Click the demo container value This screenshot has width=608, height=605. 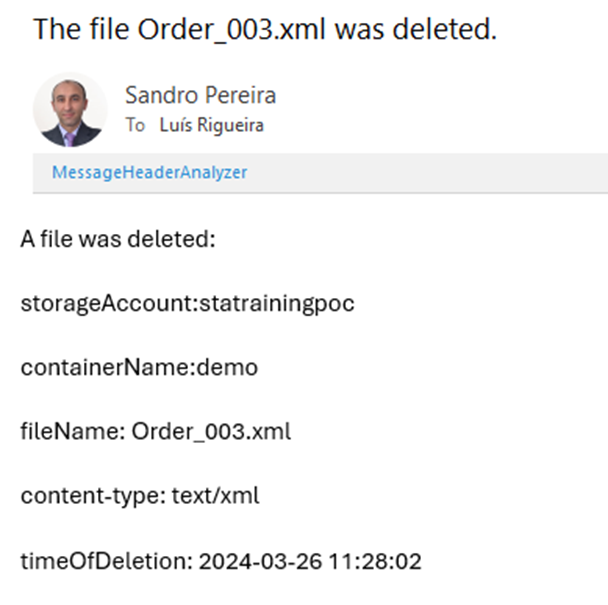[229, 368]
